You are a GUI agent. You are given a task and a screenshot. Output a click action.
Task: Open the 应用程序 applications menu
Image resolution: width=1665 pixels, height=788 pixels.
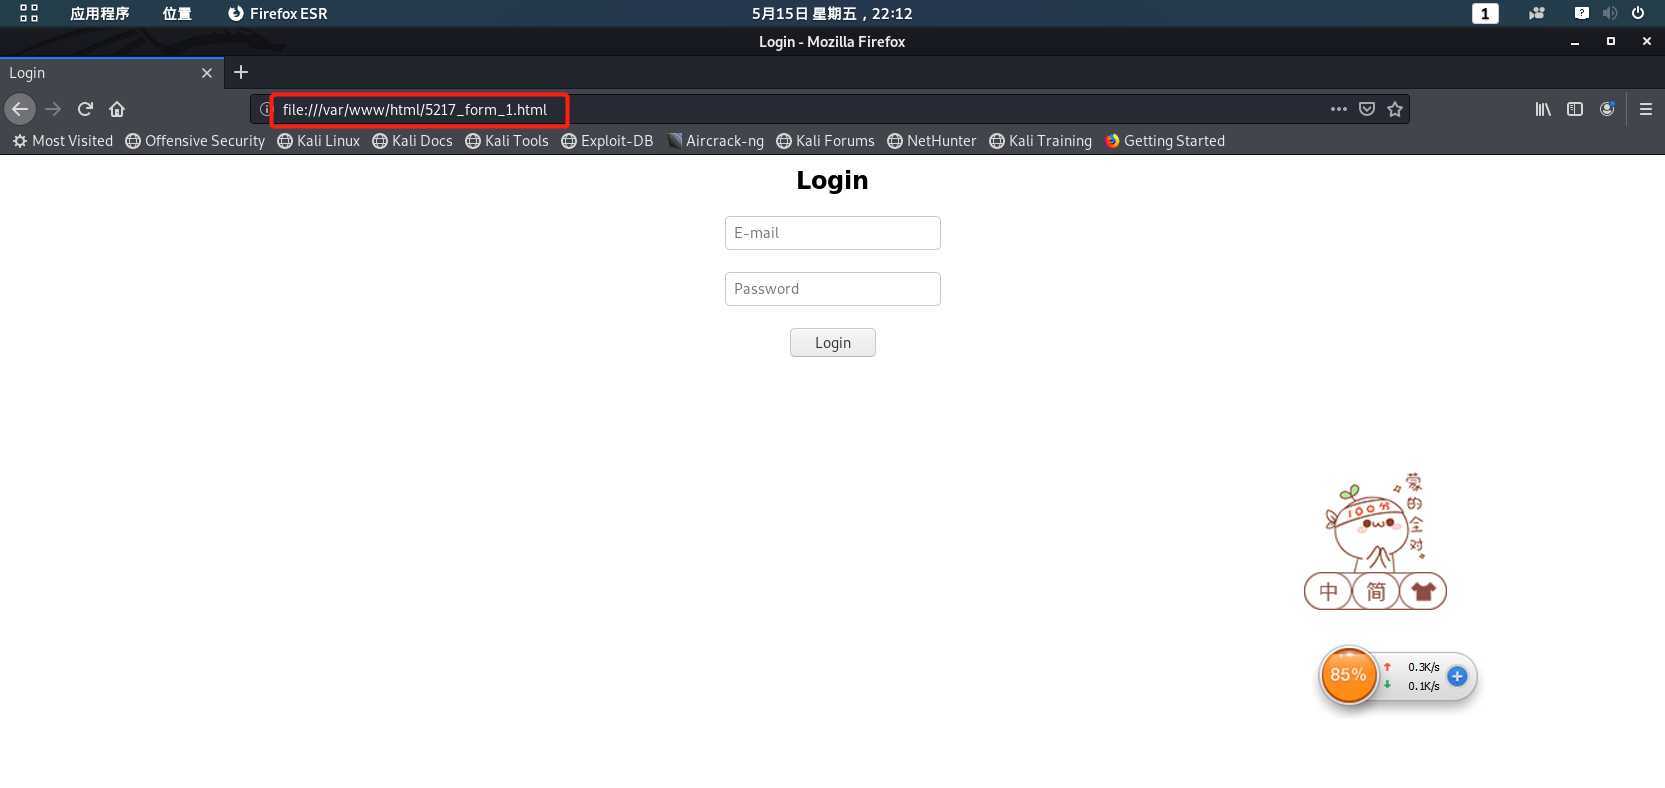click(x=99, y=13)
